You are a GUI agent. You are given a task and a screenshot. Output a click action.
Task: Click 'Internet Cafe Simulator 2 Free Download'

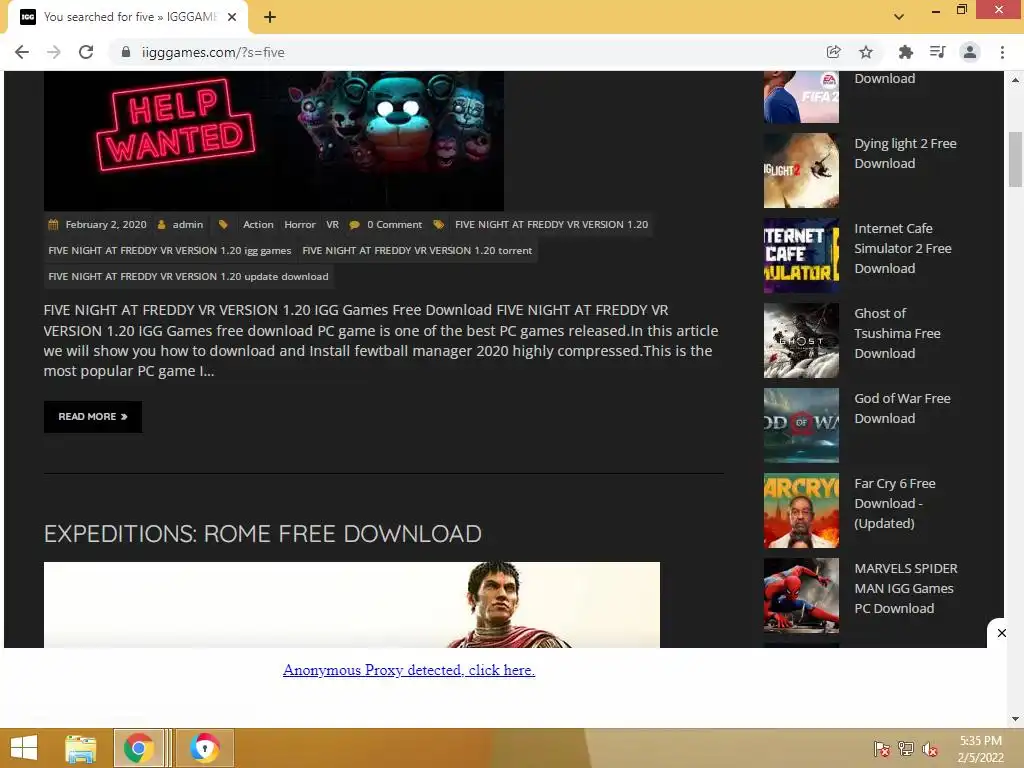[x=903, y=249]
